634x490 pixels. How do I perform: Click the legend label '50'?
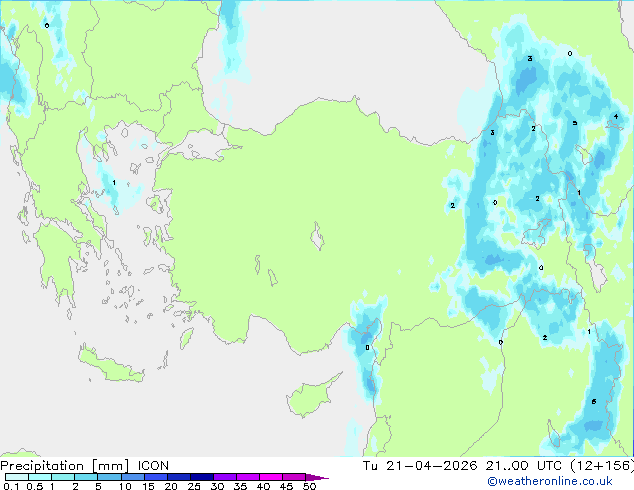[309, 486]
